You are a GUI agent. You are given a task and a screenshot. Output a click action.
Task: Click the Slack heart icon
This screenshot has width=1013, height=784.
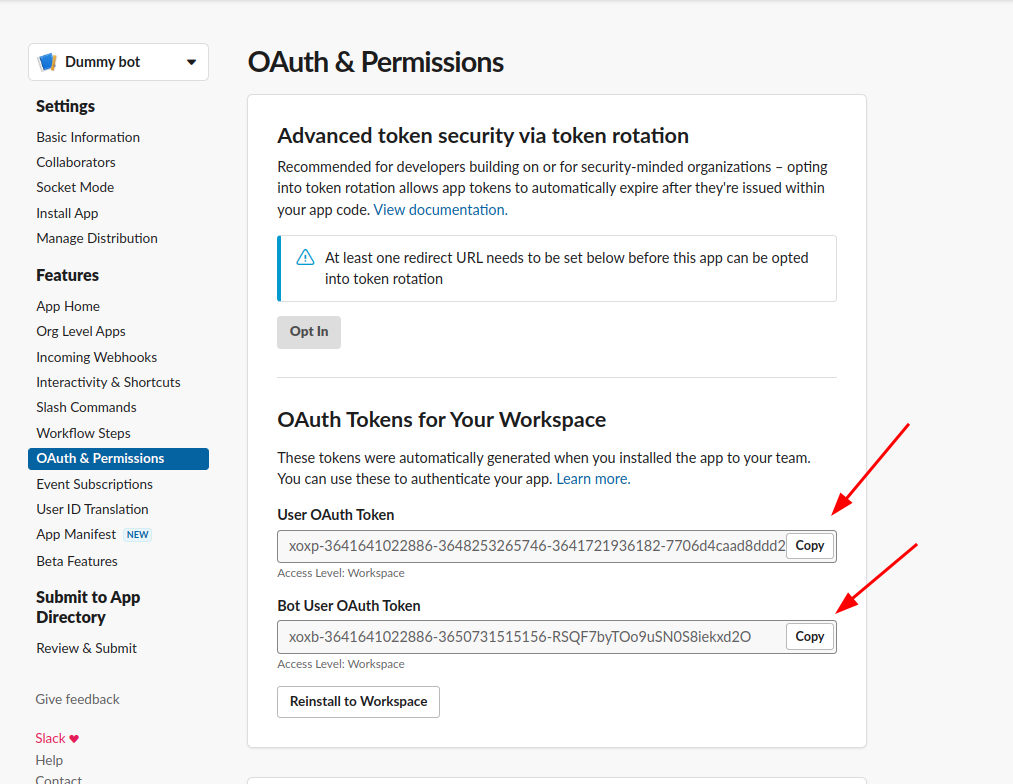point(74,739)
